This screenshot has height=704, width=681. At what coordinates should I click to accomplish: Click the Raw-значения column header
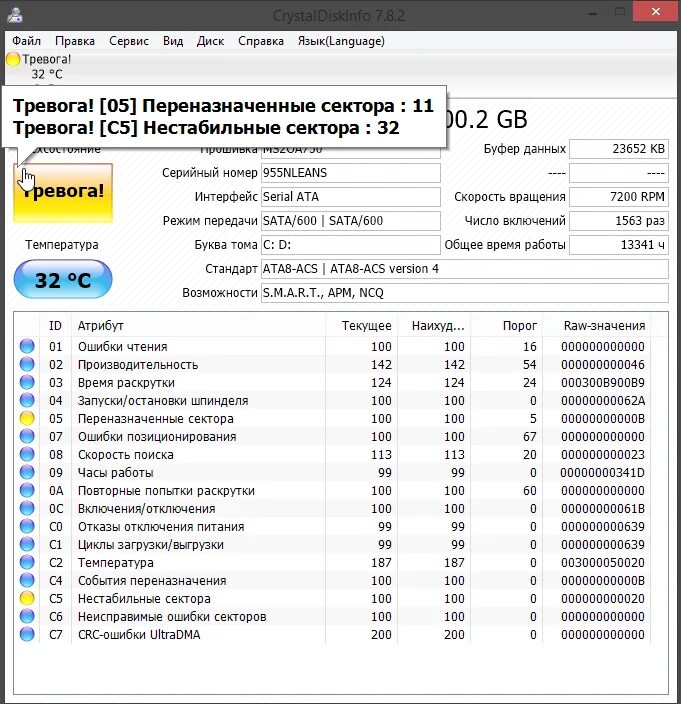pyautogui.click(x=597, y=326)
